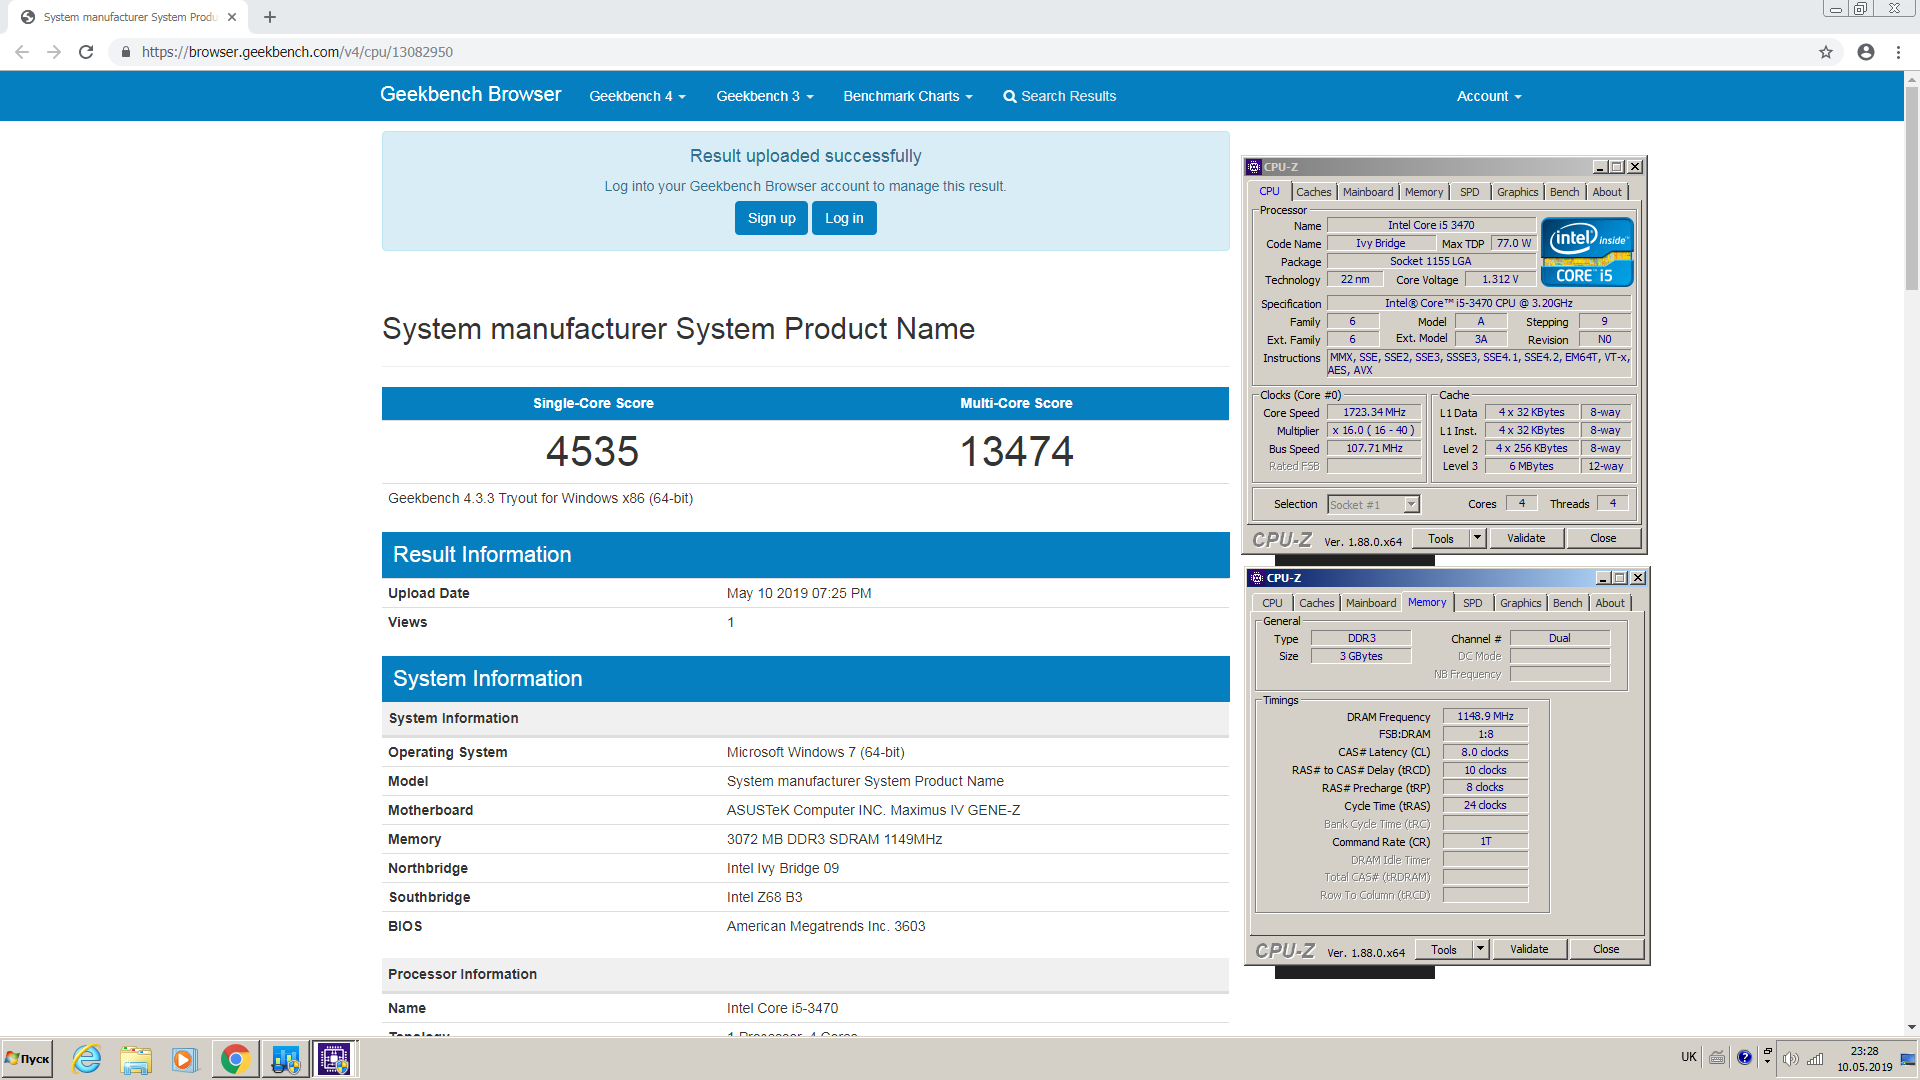Click the browser address bar URL
Screen dimensions: 1920x1080
pyautogui.click(x=297, y=52)
